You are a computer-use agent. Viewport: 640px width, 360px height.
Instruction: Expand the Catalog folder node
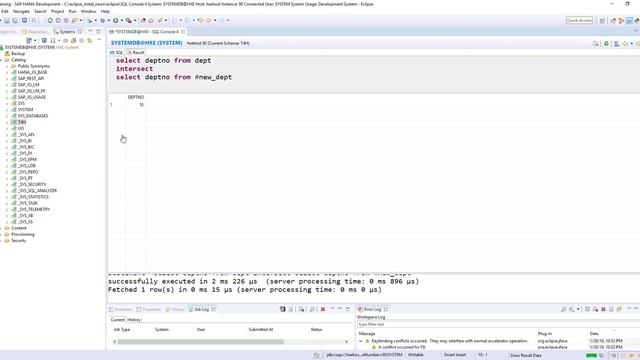click(x=2, y=60)
